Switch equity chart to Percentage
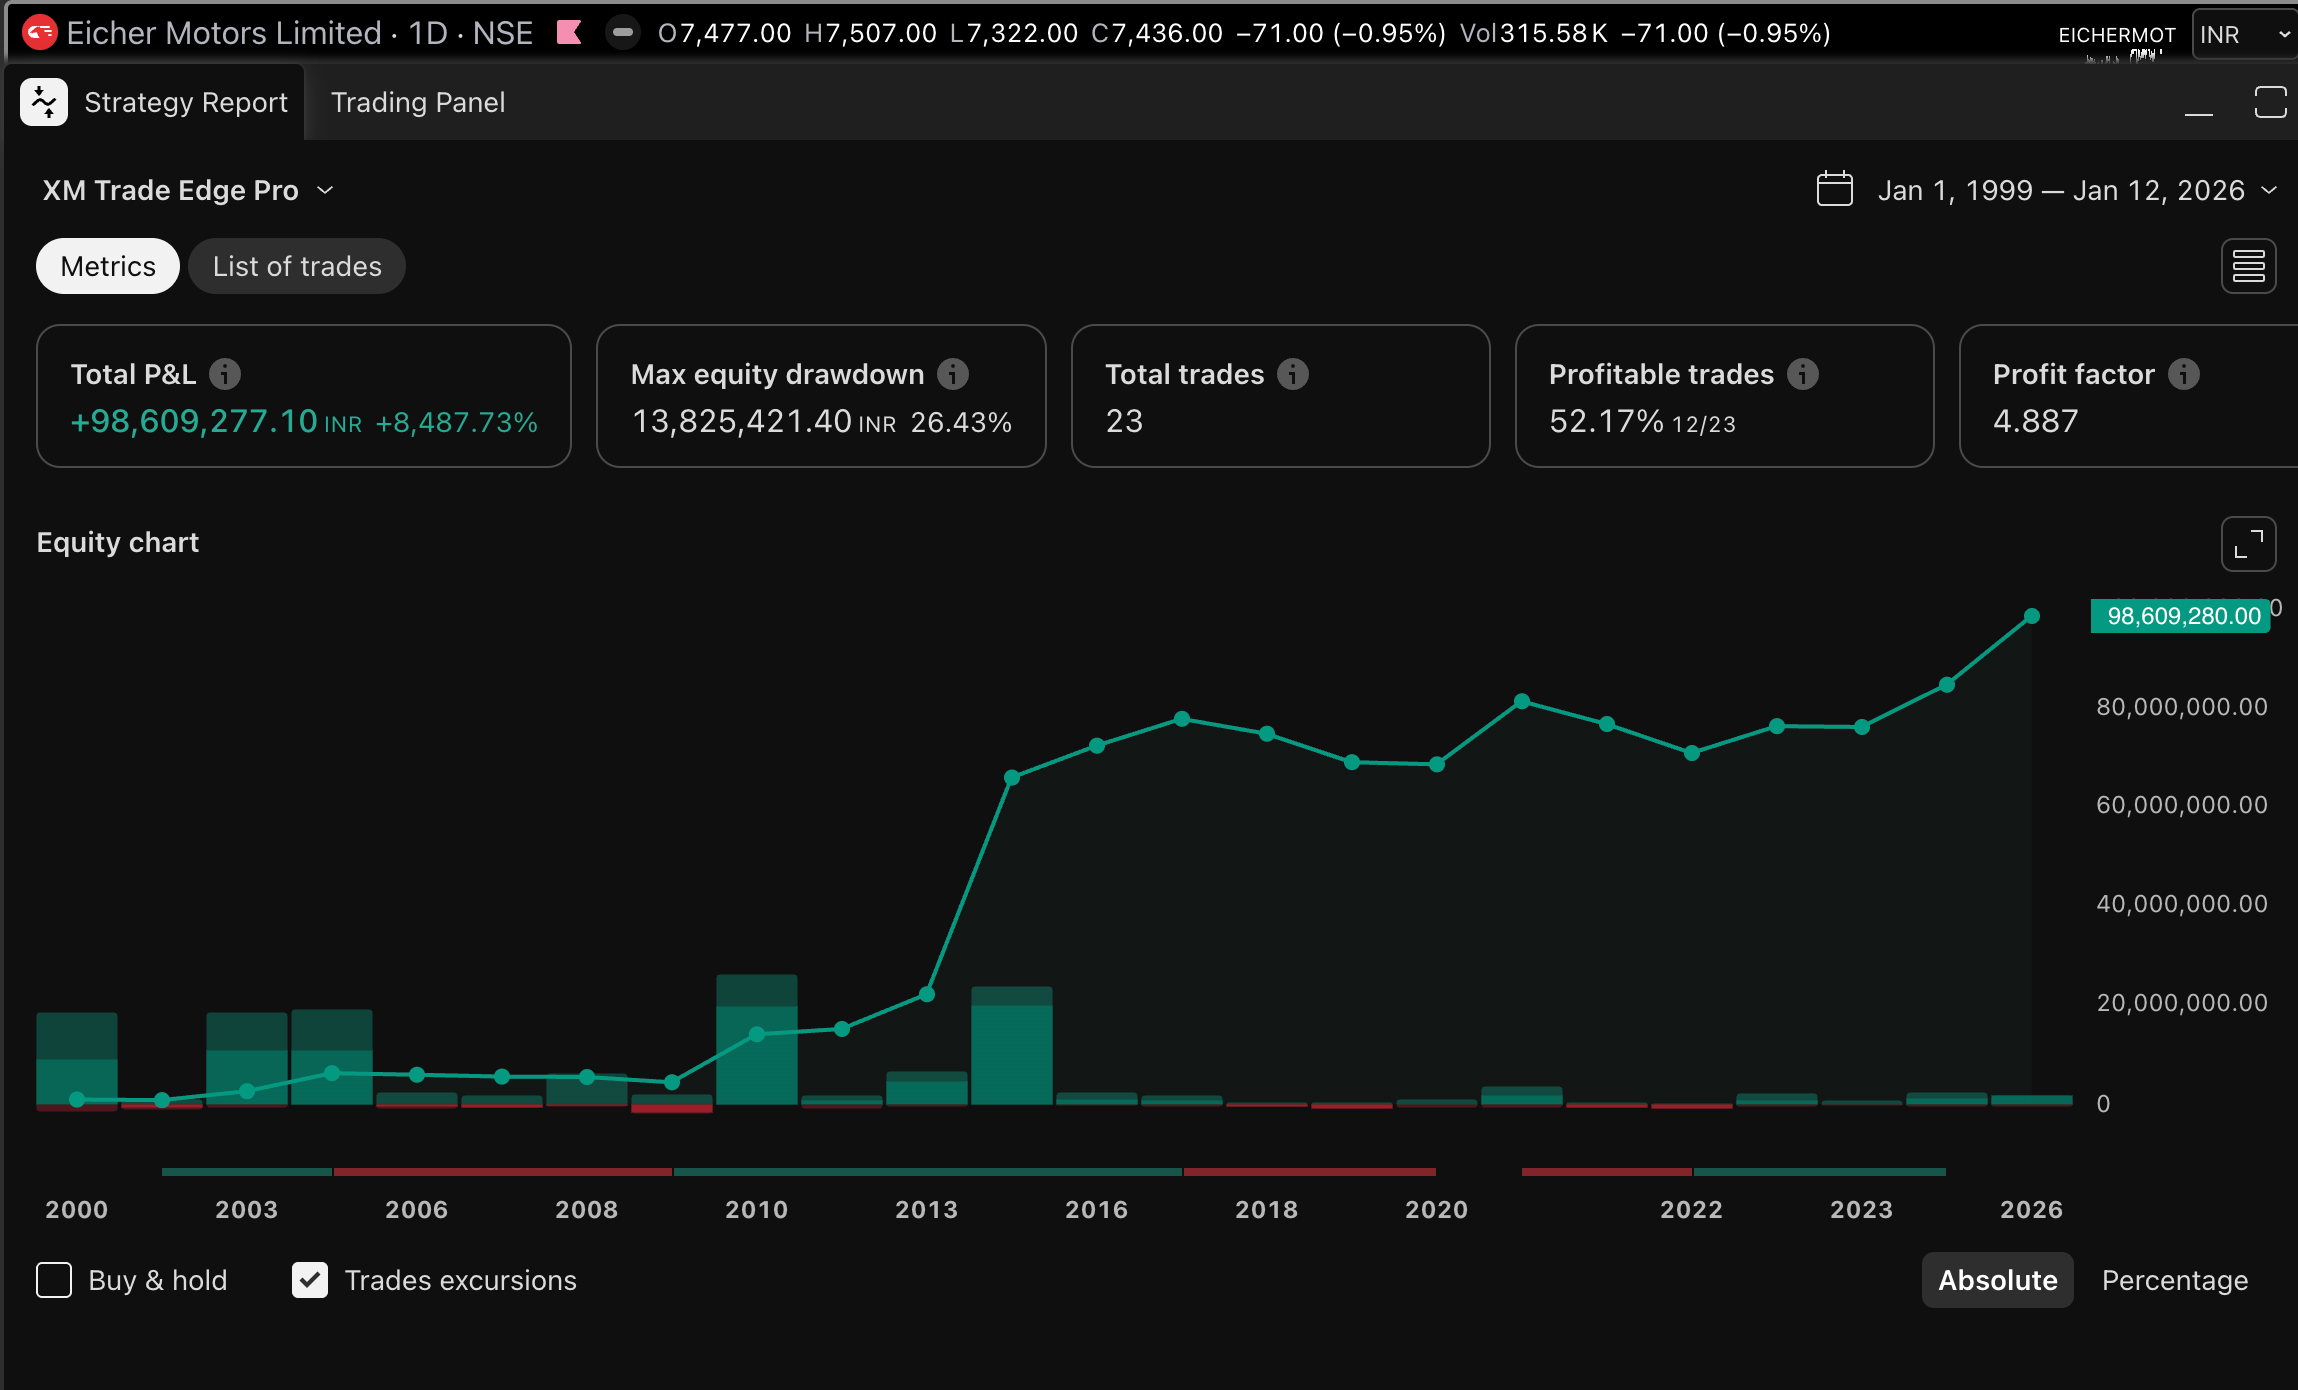The width and height of the screenshot is (2298, 1390). pyautogui.click(x=2174, y=1280)
